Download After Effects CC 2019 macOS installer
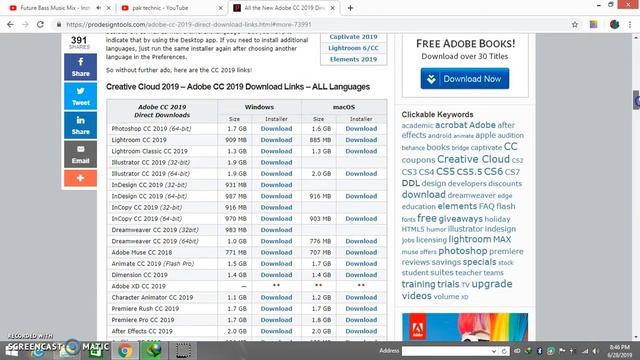 pos(361,331)
